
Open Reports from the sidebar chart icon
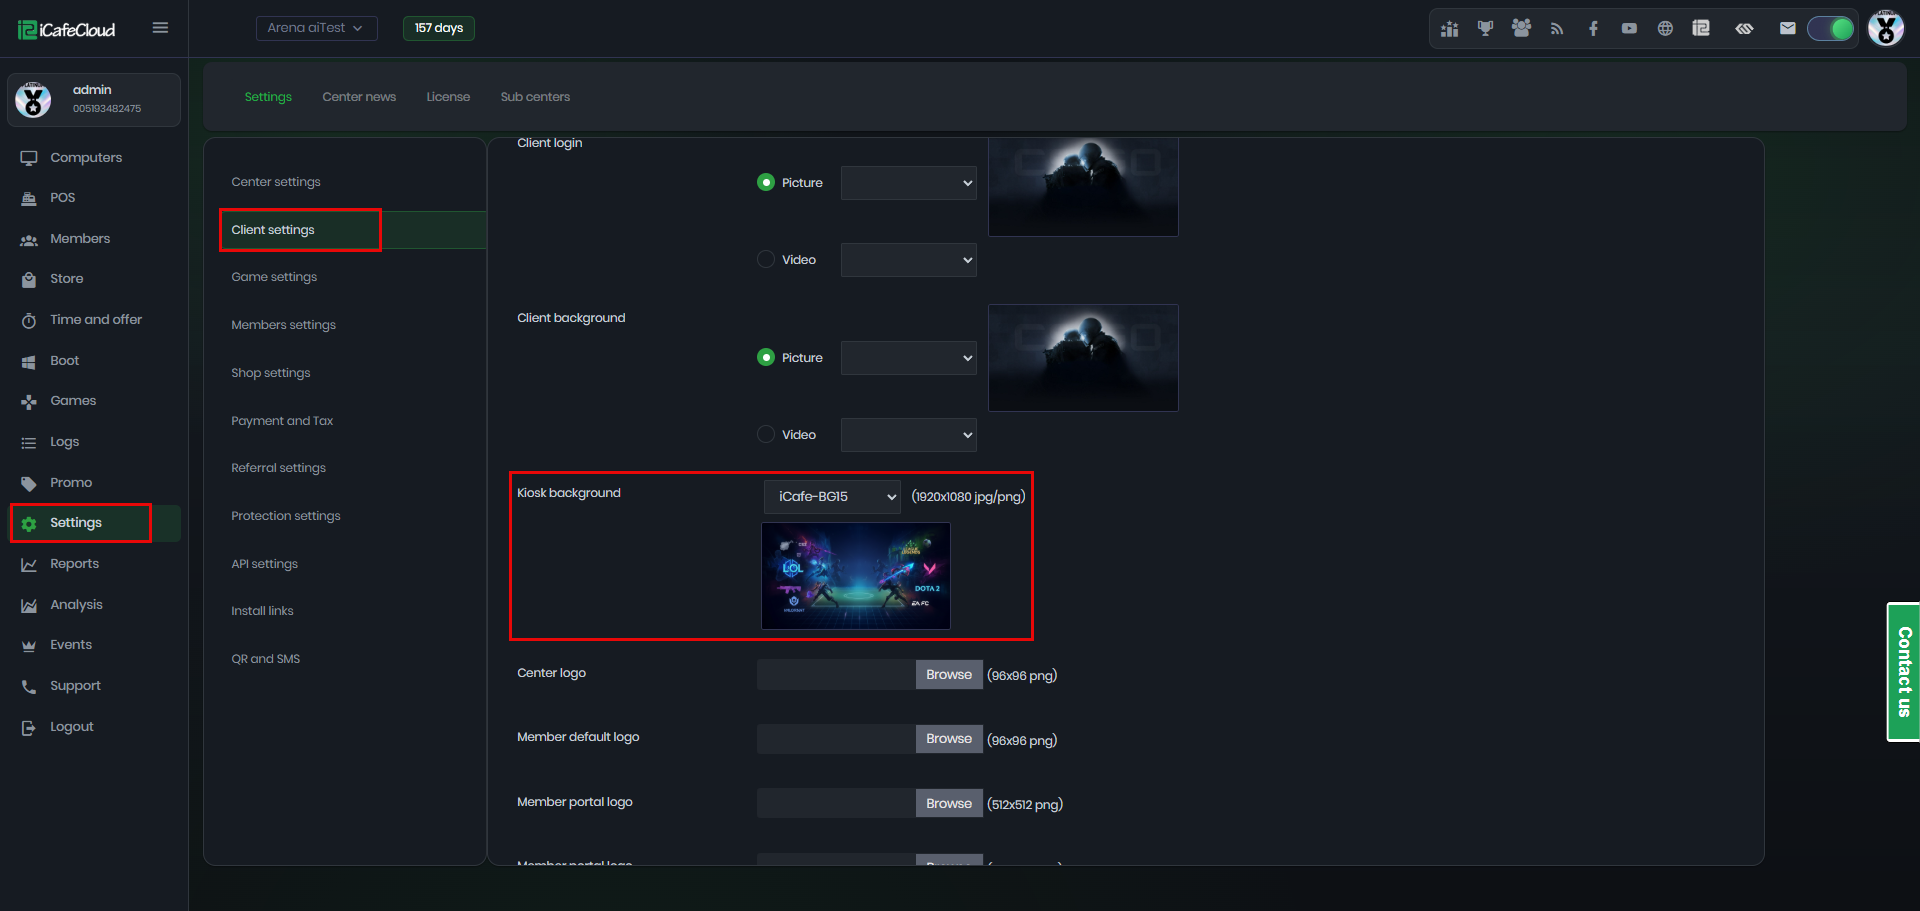[x=29, y=564]
